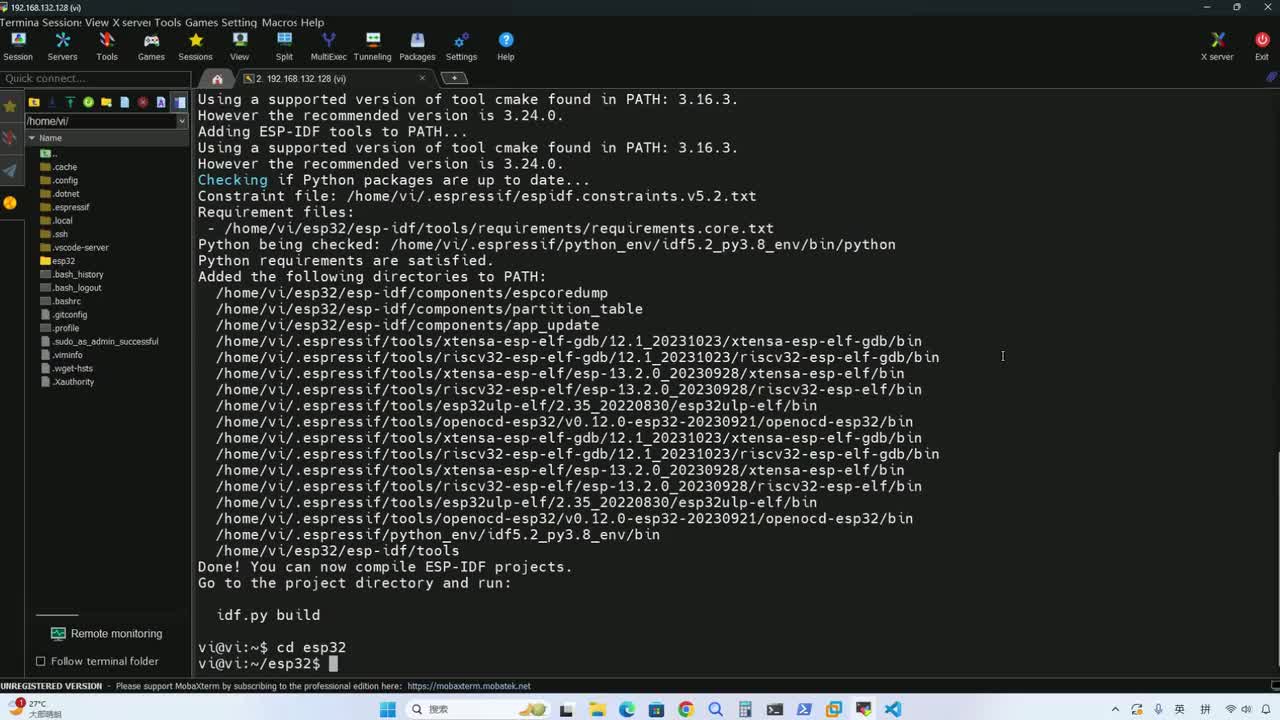This screenshot has height=720, width=1280.
Task: Click the X server toolbar button
Action: coord(1217,46)
